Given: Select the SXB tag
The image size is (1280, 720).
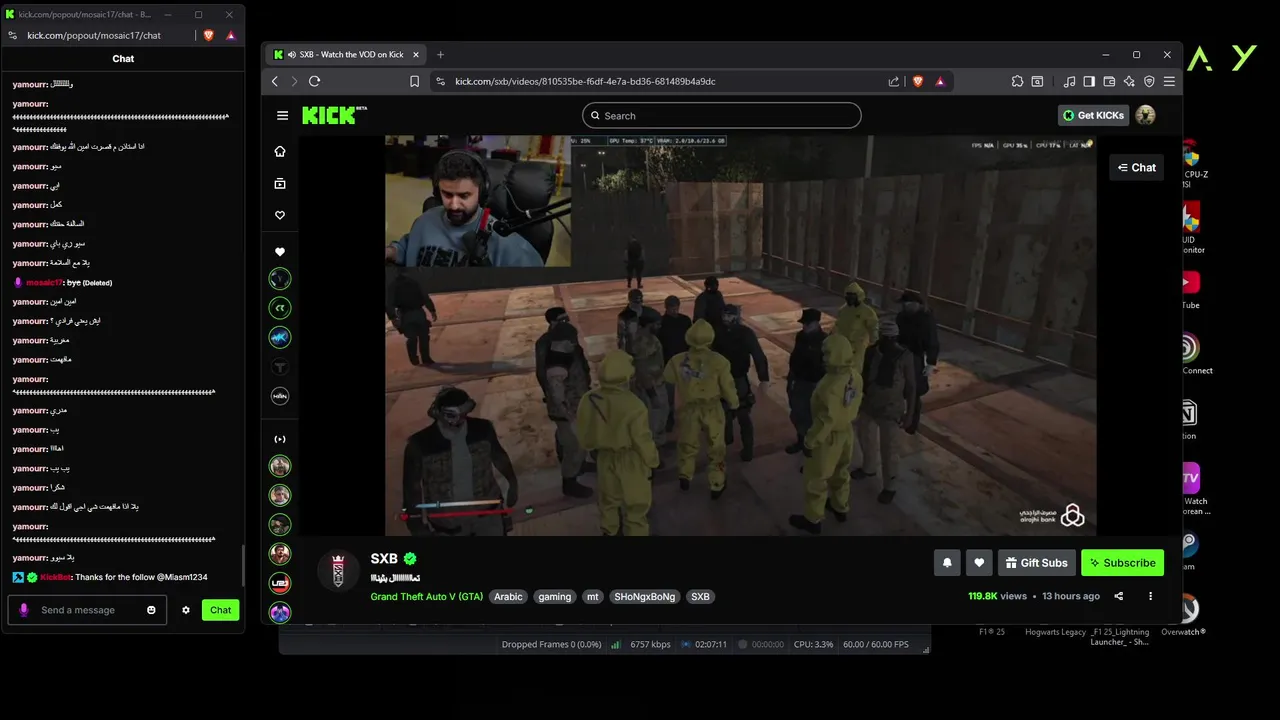Looking at the screenshot, I should click(x=700, y=597).
